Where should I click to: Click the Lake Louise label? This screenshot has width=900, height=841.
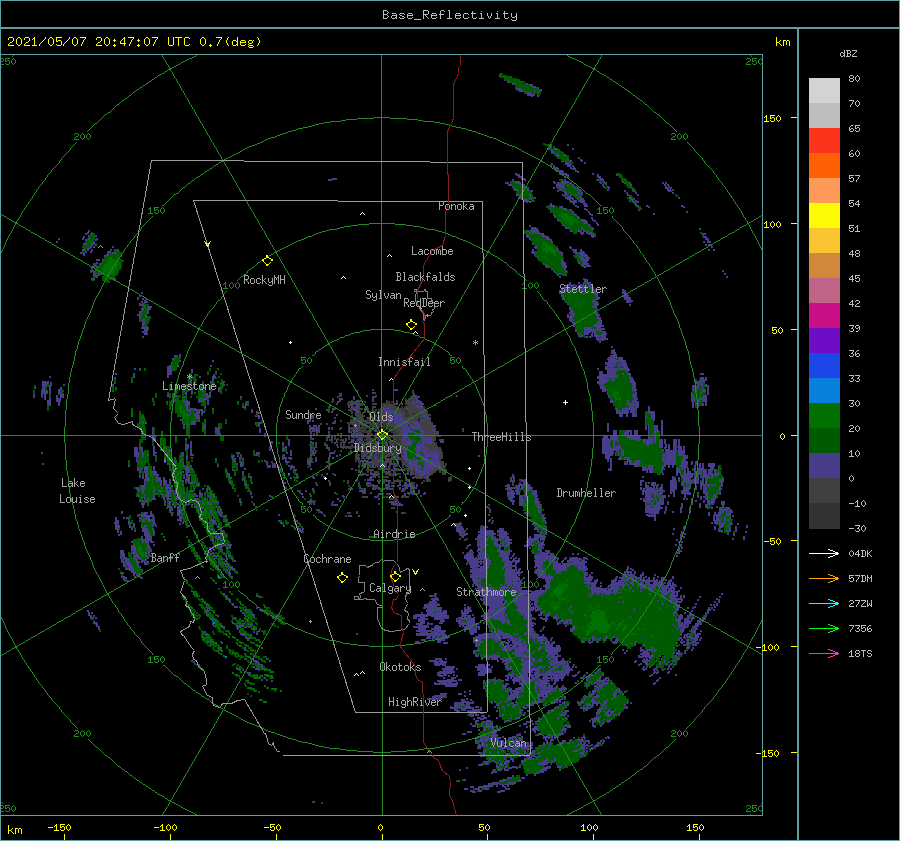pyautogui.click(x=77, y=491)
